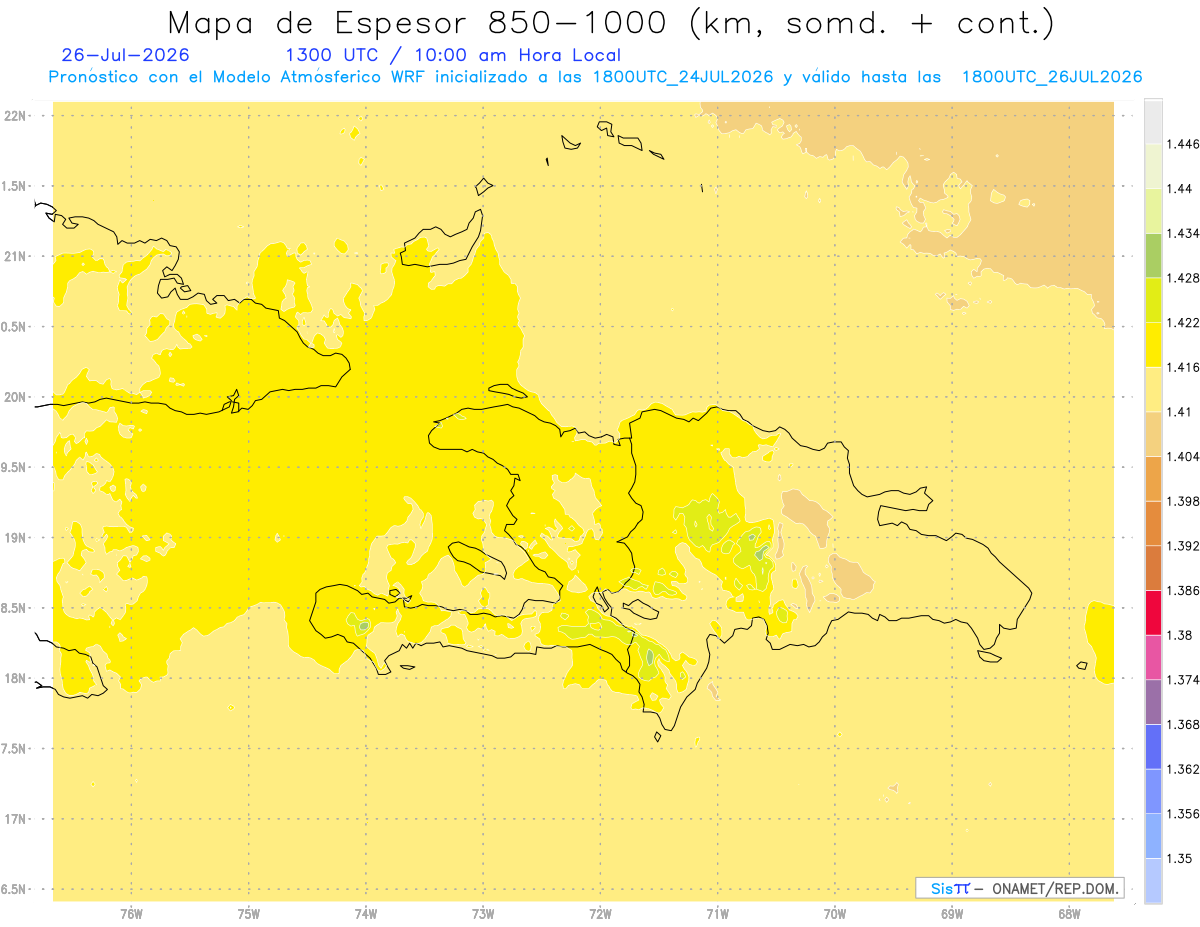The image size is (1200, 927).
Task: Click the legend value 1.404
Action: pyautogui.click(x=1183, y=456)
